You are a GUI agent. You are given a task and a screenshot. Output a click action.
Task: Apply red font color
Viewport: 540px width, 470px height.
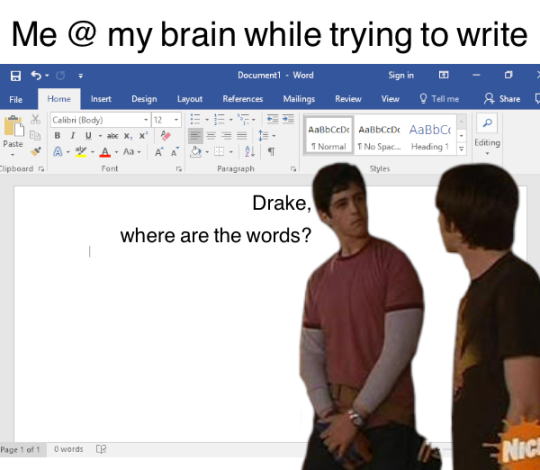(105, 152)
